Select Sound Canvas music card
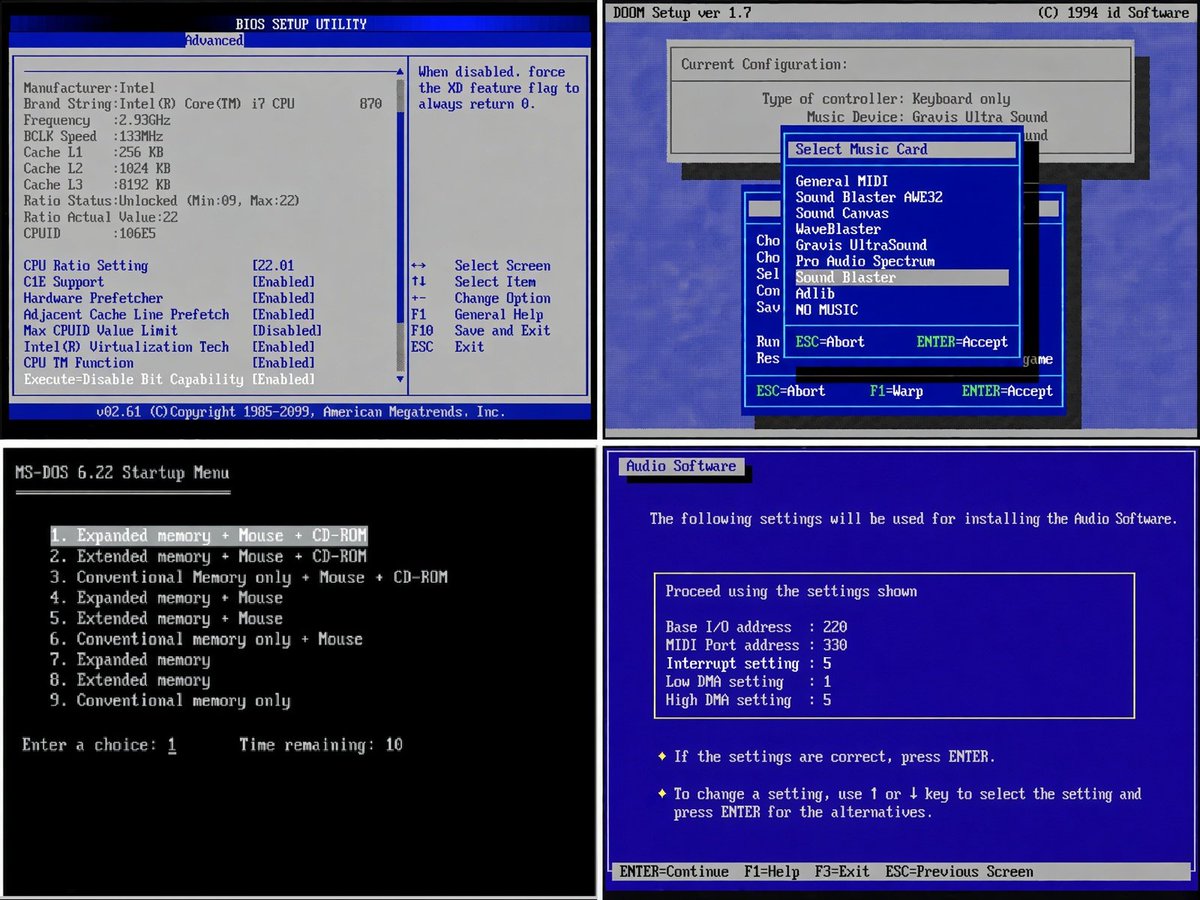The height and width of the screenshot is (900, 1200). [x=842, y=213]
